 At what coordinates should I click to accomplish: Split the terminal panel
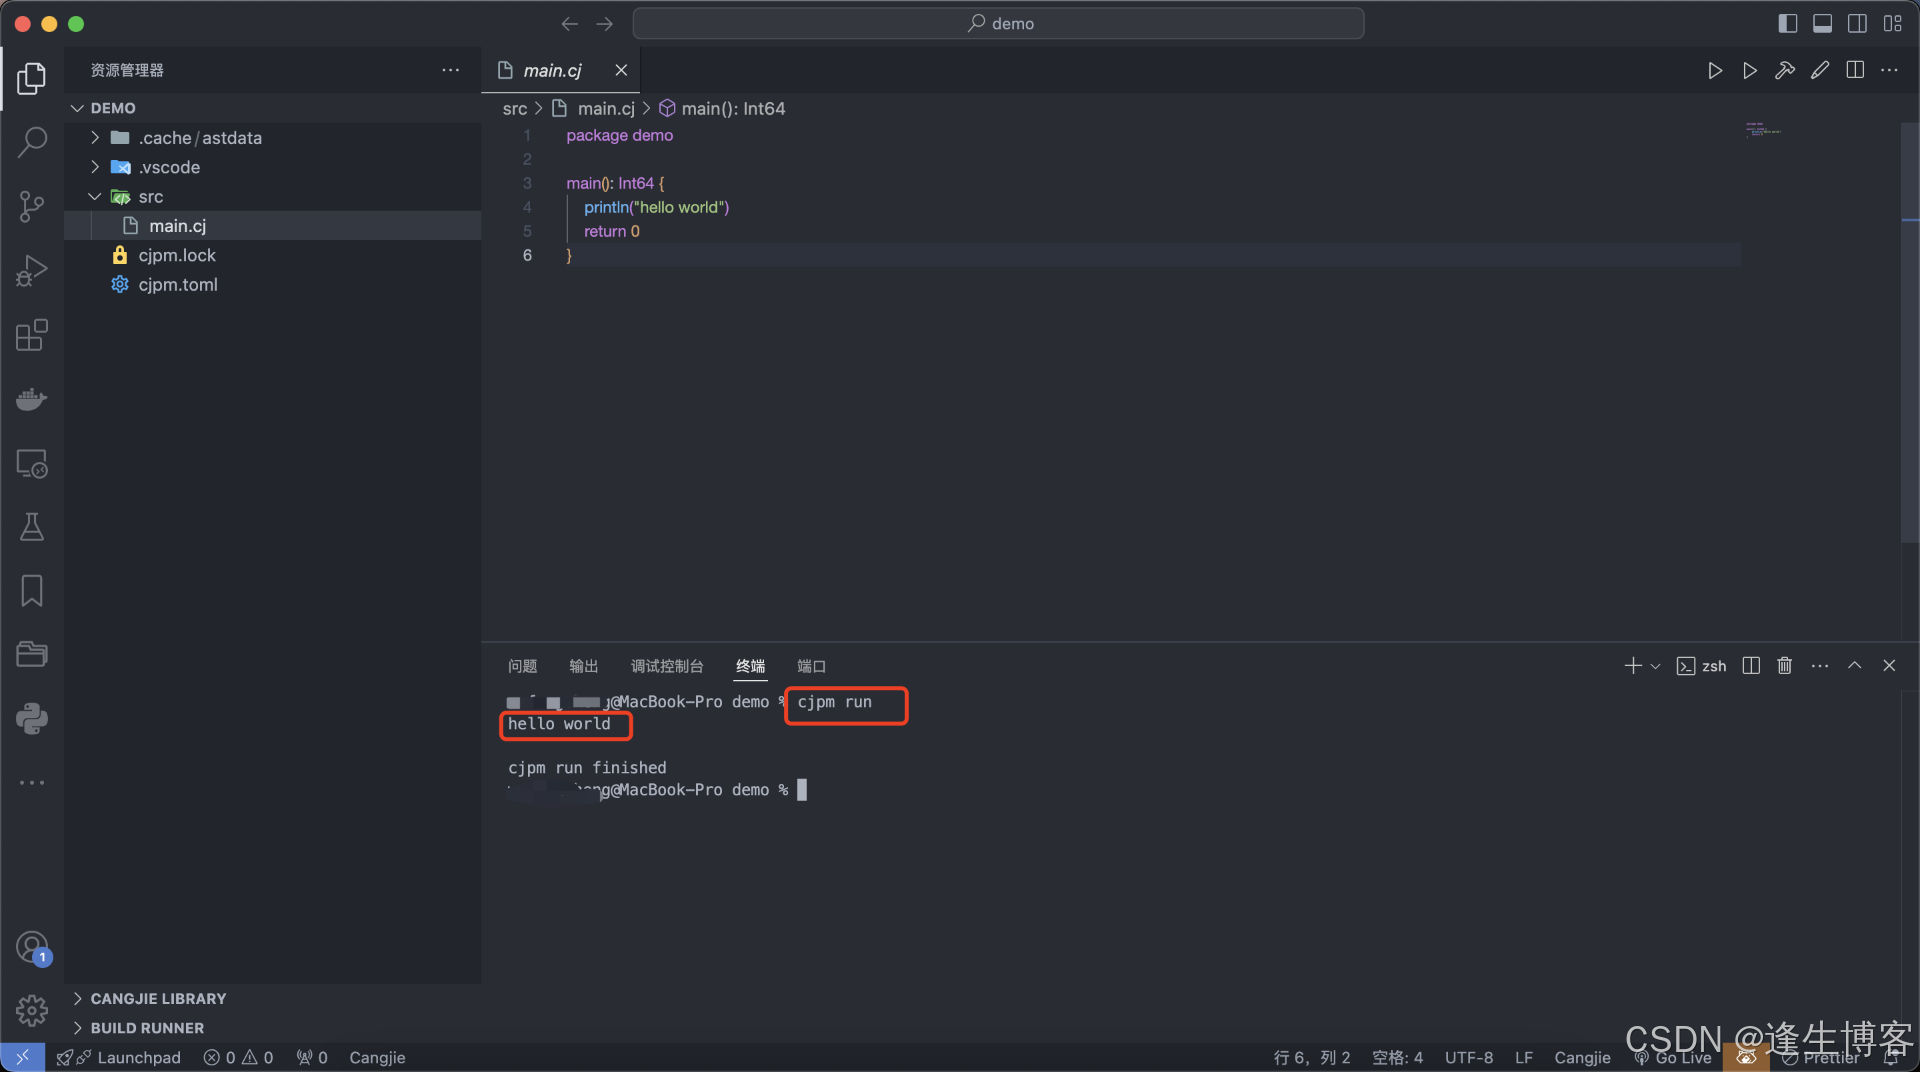[x=1751, y=666]
